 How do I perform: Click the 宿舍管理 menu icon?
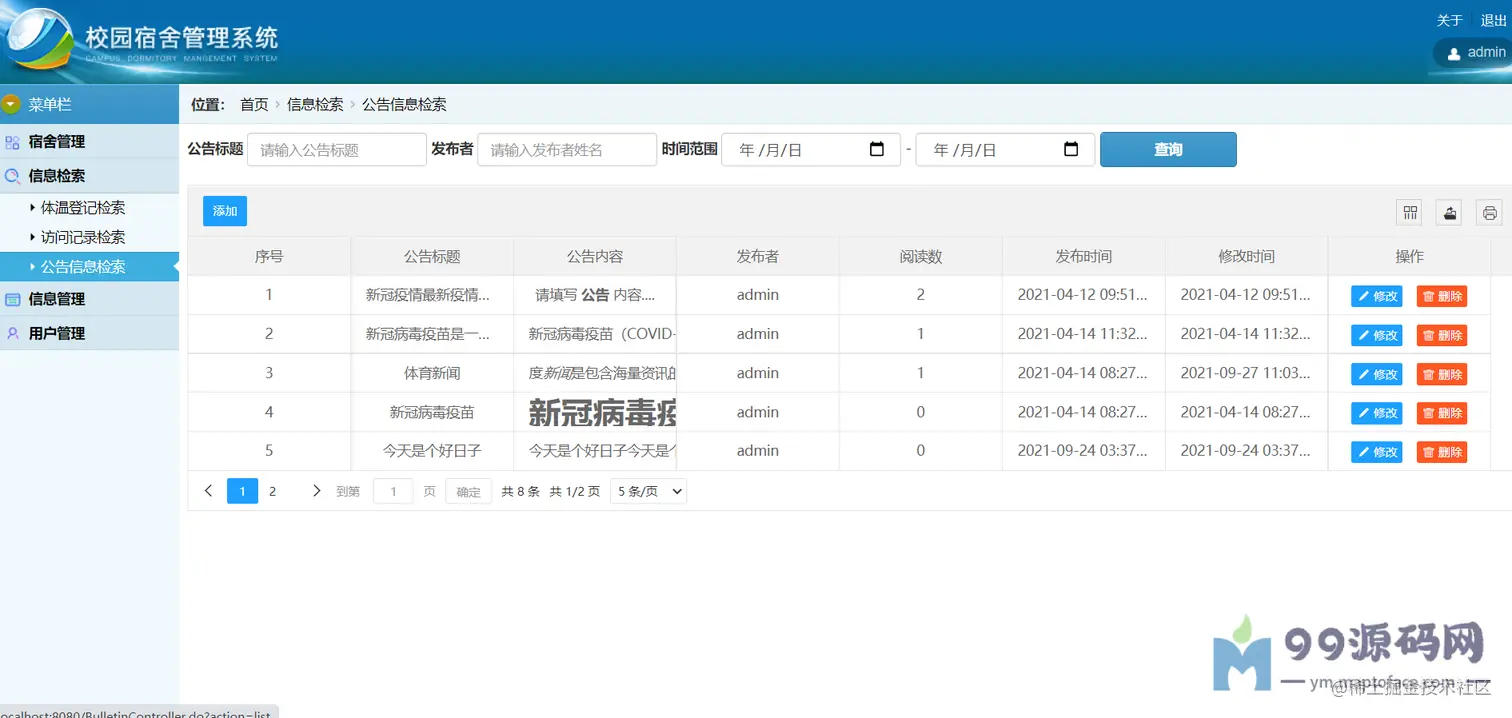tap(13, 142)
